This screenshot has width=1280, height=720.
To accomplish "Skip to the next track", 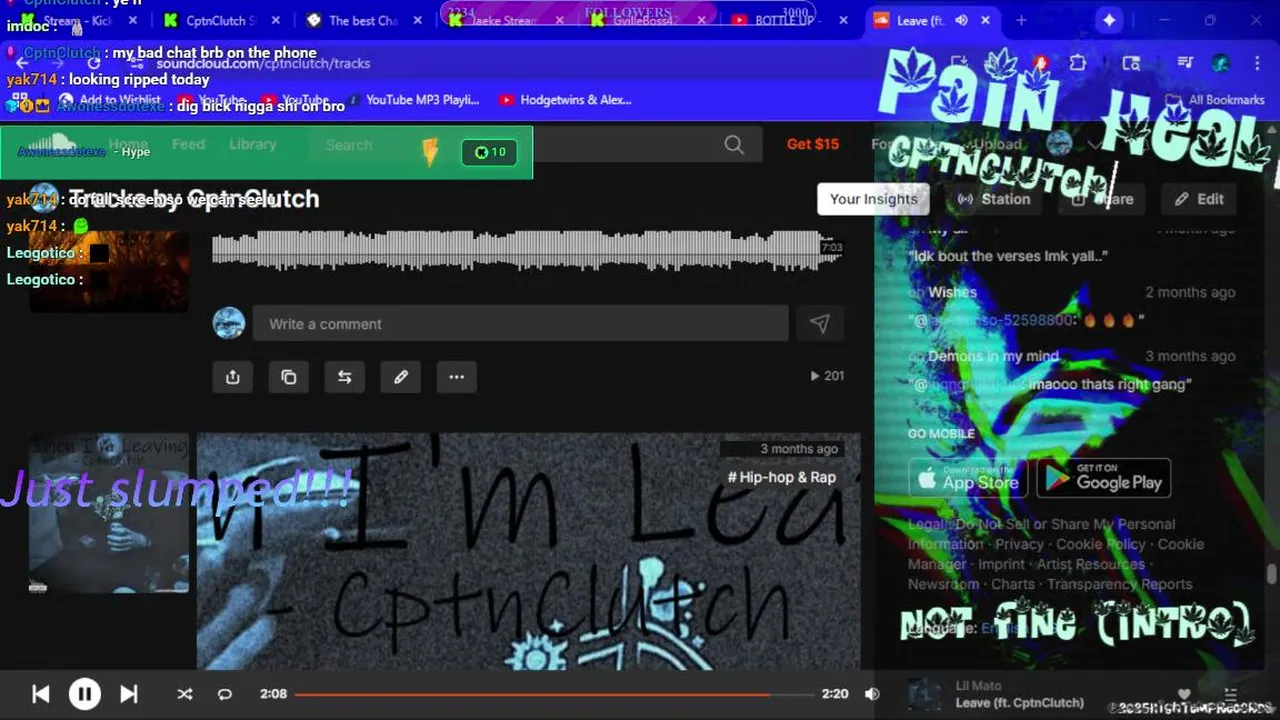I will (x=129, y=694).
